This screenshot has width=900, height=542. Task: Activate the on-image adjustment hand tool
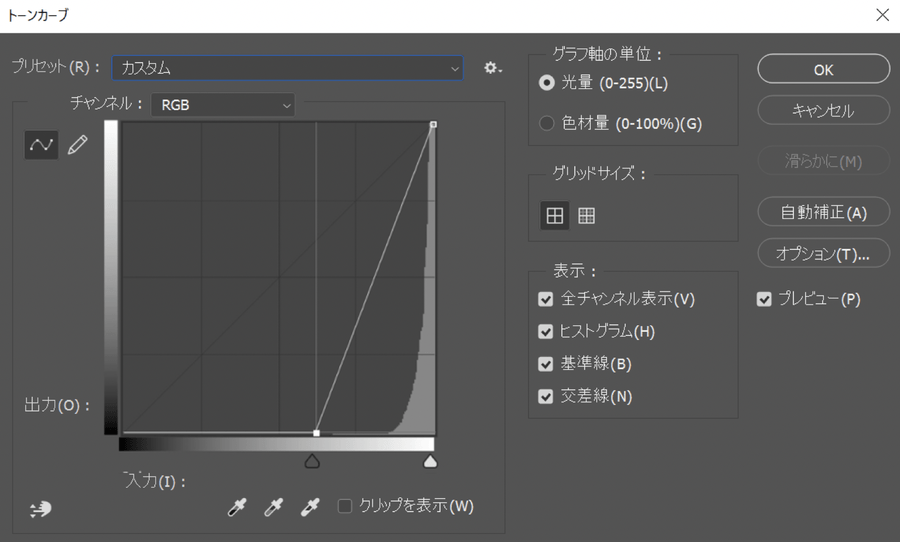pyautogui.click(x=40, y=508)
